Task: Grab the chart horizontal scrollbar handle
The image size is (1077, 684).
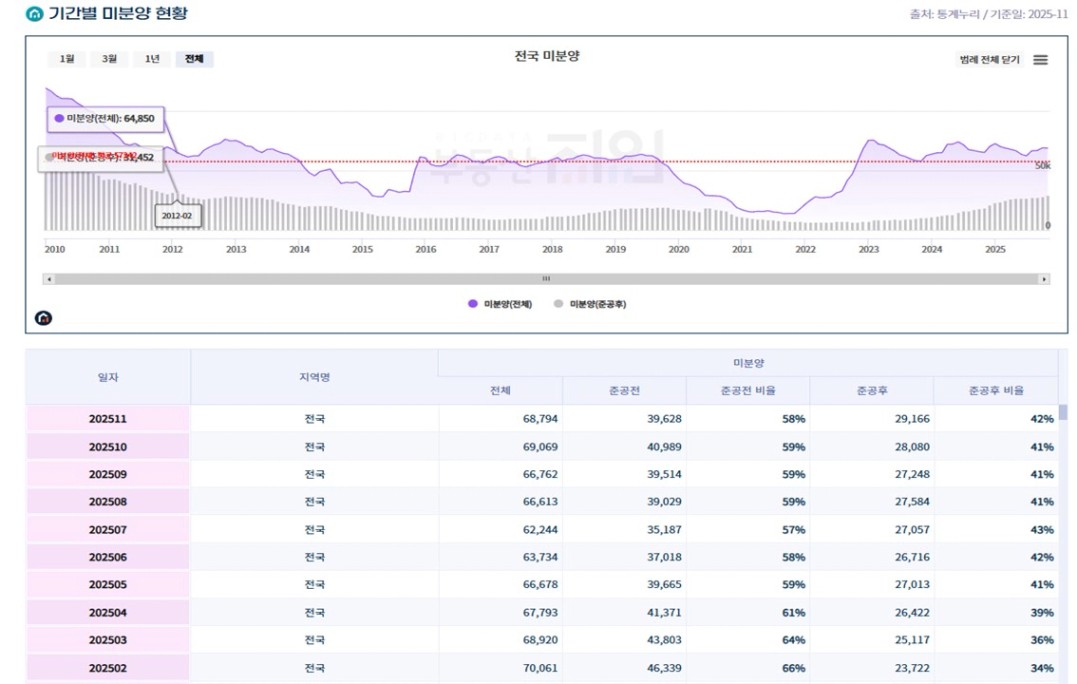Action: pos(546,279)
